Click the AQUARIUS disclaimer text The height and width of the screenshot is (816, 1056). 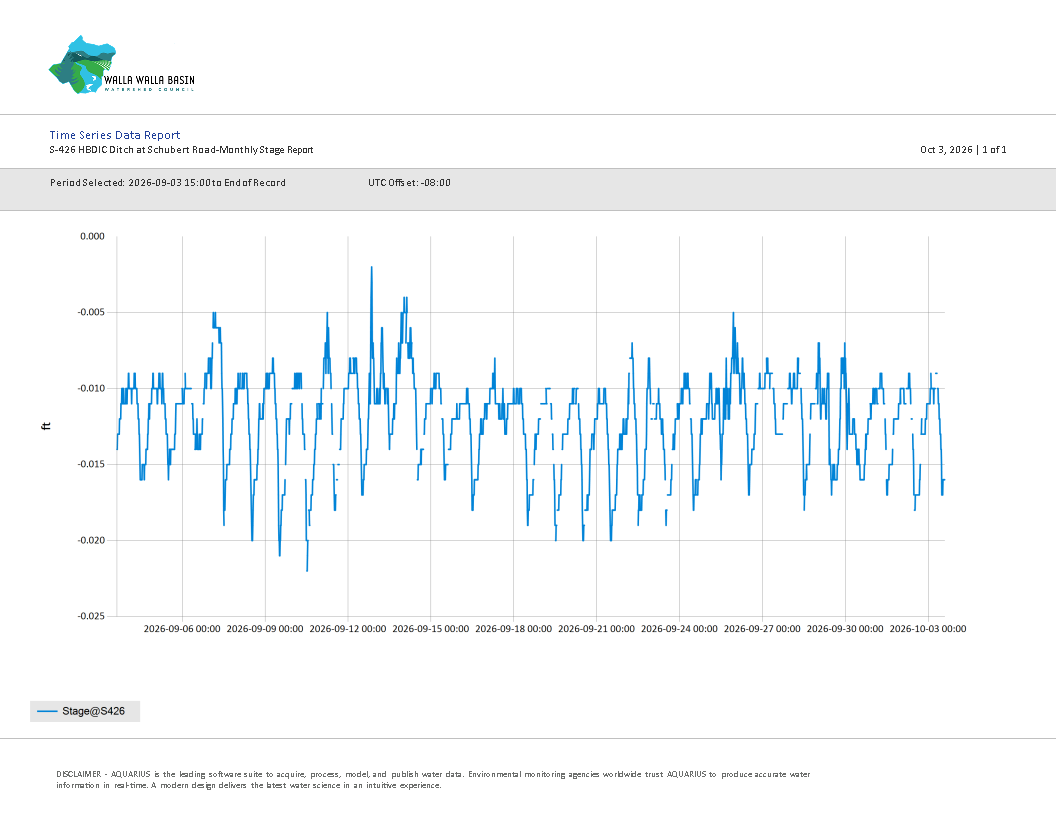pyautogui.click(x=433, y=780)
